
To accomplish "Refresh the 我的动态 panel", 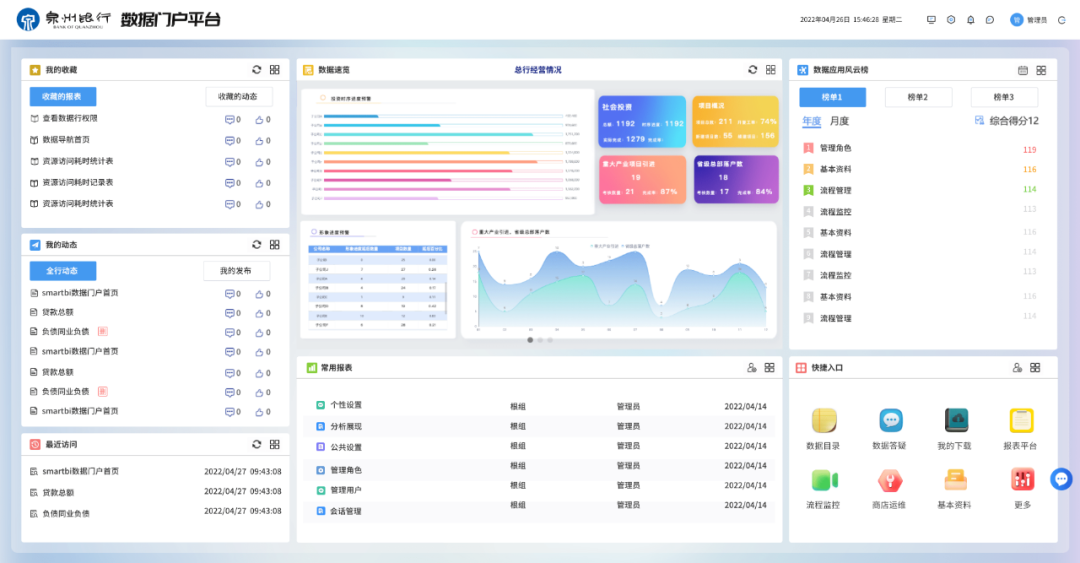I will (257, 245).
